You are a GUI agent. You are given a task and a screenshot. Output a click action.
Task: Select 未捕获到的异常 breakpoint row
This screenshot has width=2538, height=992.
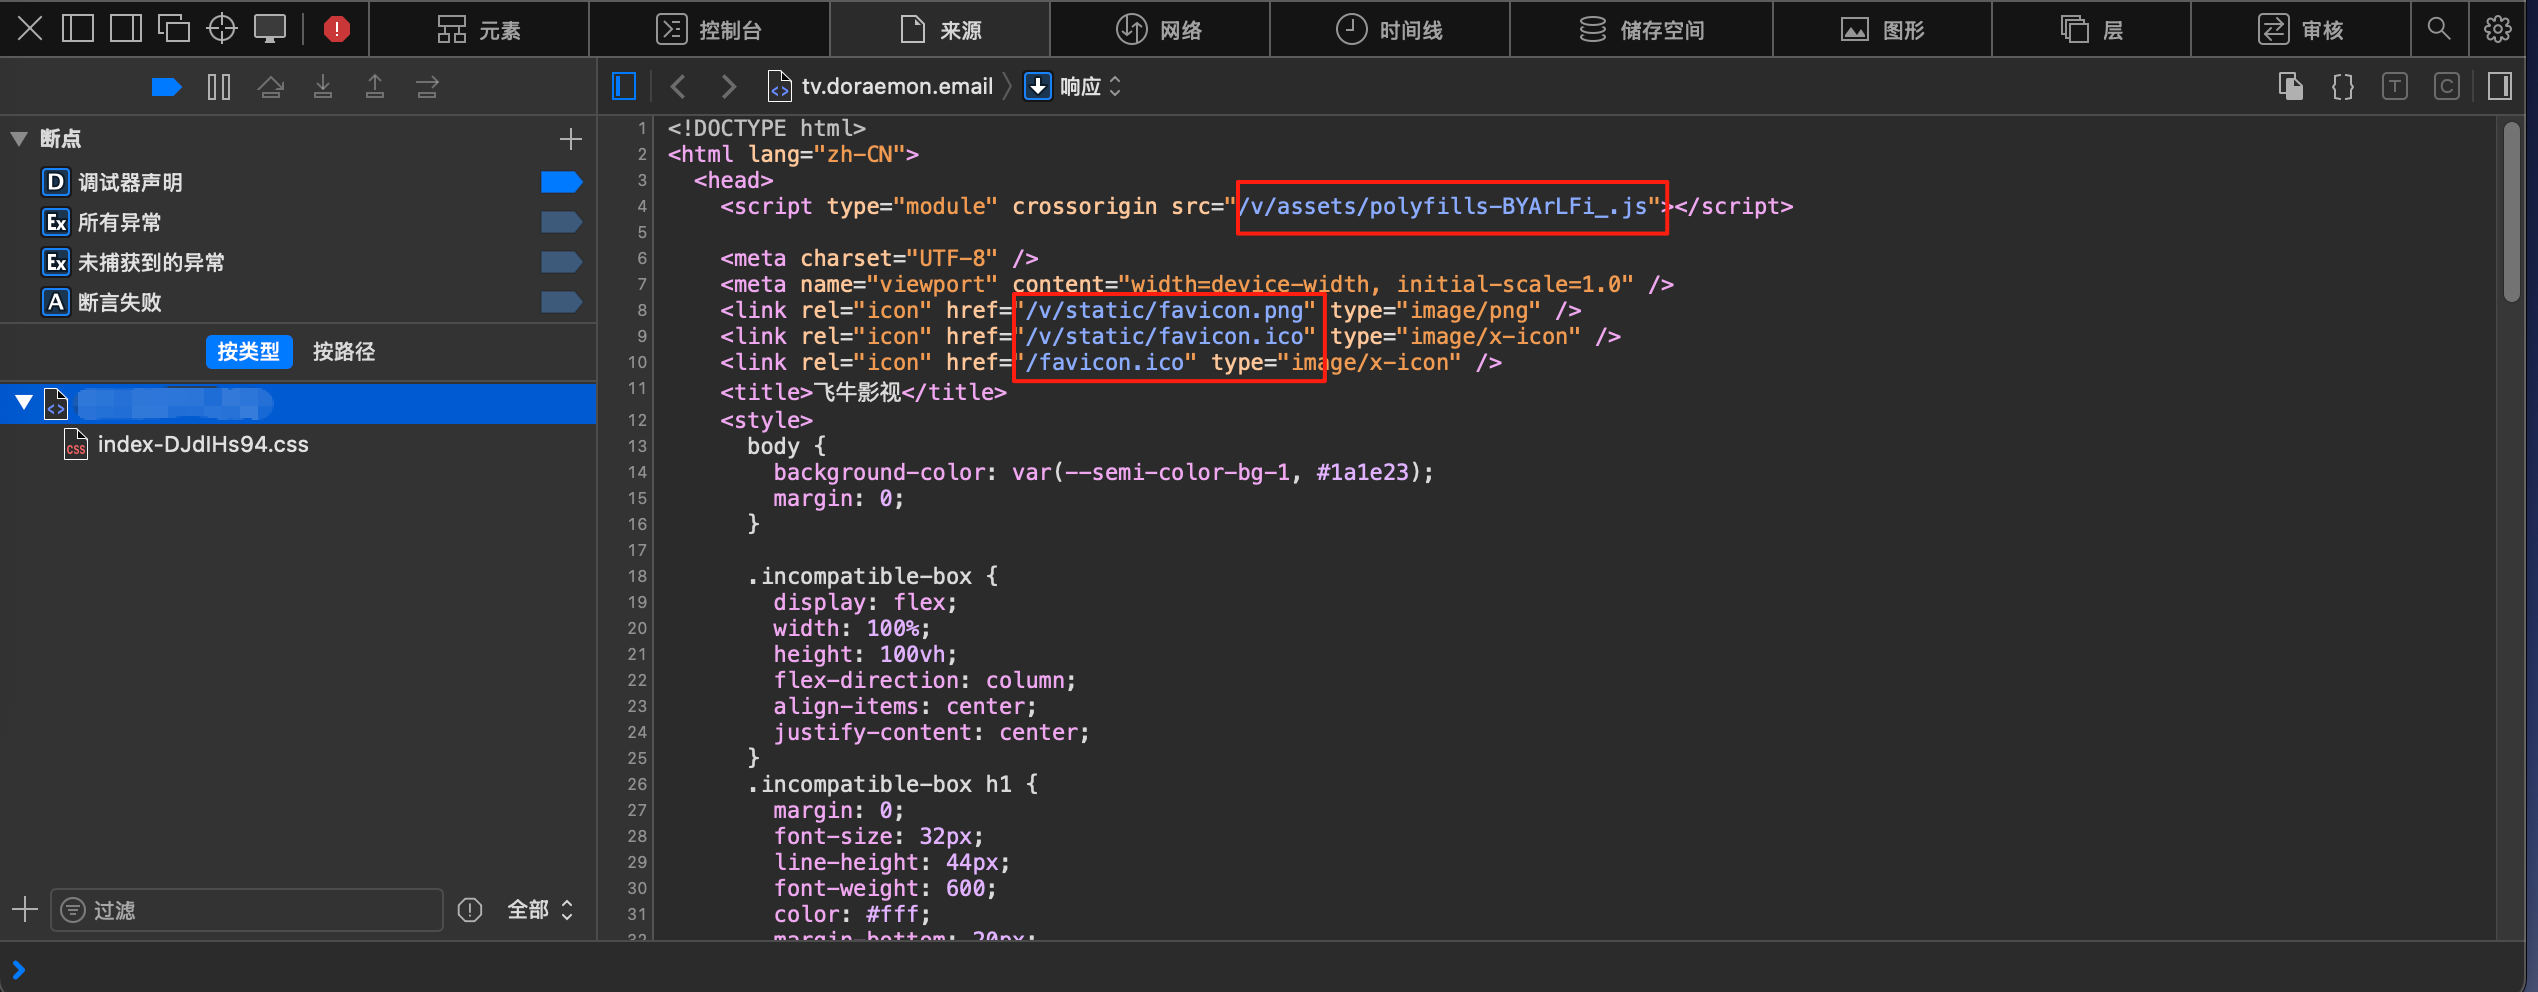(x=298, y=262)
